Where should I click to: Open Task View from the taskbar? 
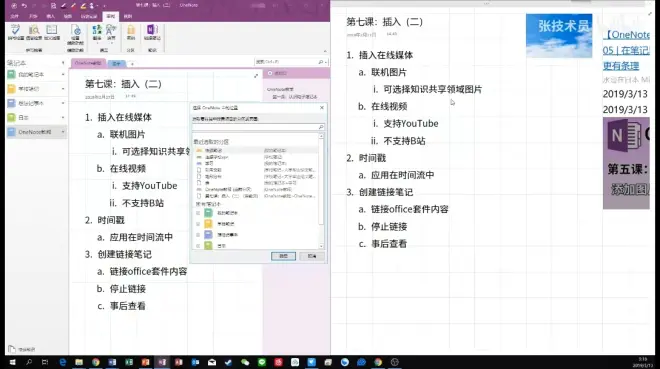[x=45, y=362]
